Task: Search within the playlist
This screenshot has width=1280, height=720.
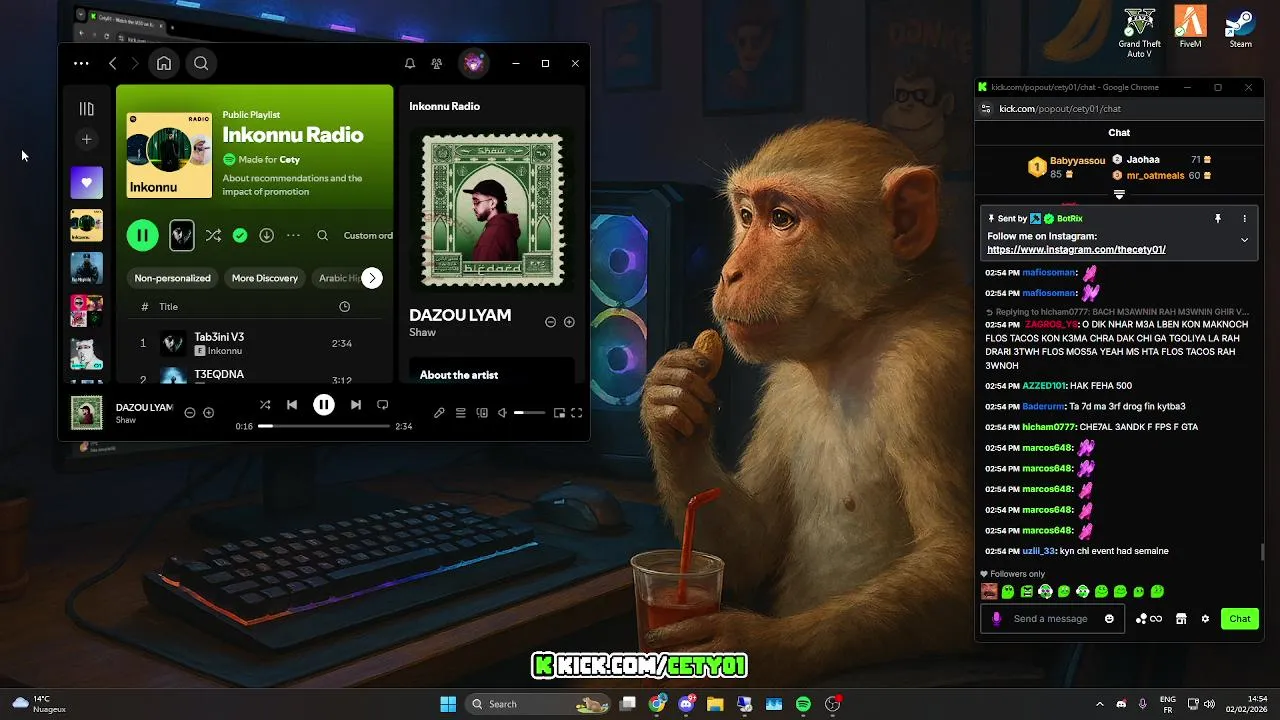Action: 322,235
